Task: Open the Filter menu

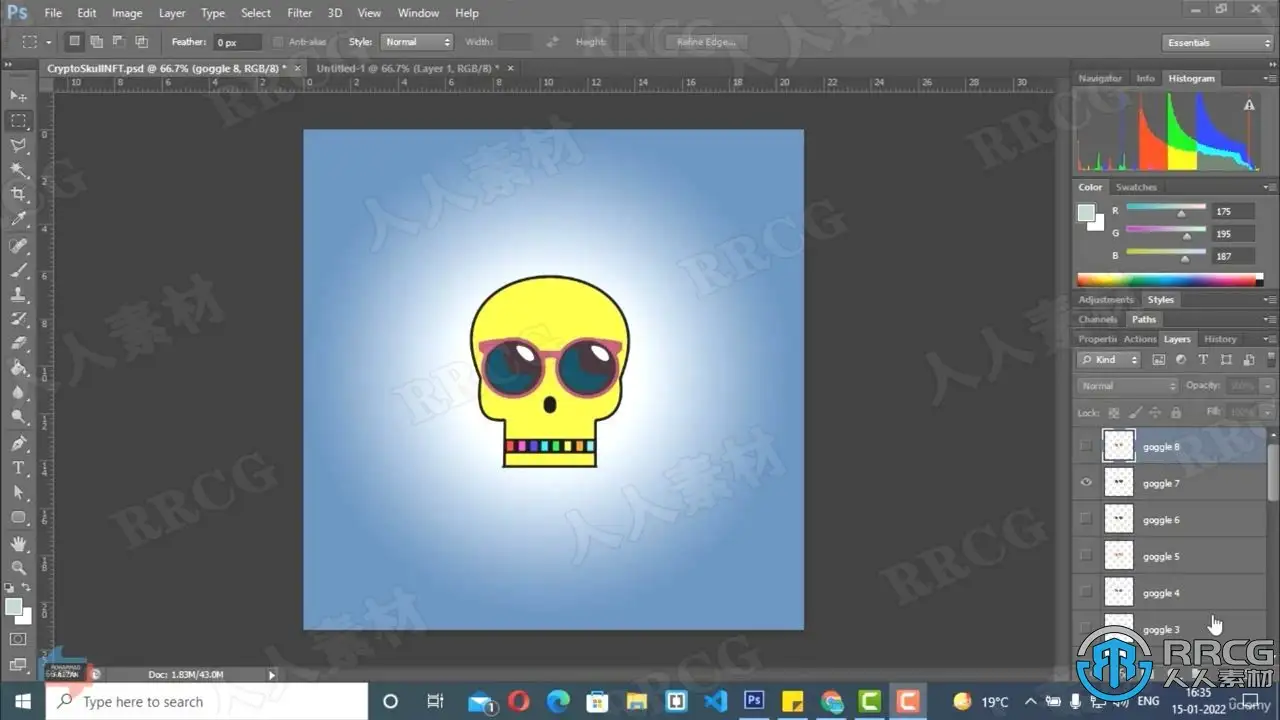Action: point(299,13)
